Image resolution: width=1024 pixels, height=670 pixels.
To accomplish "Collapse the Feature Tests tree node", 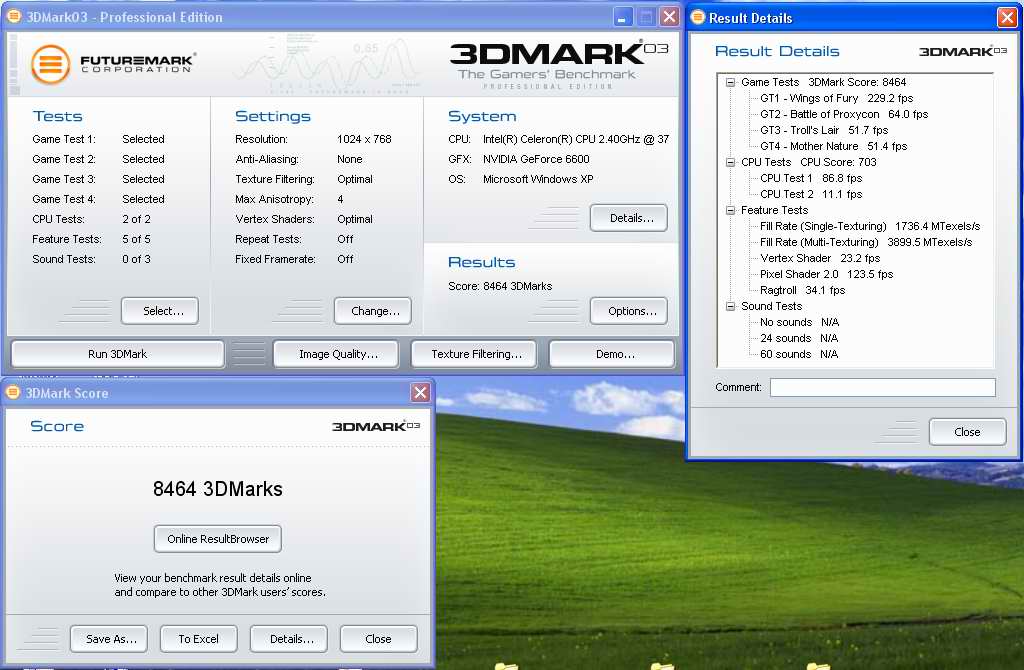I will click(x=730, y=210).
